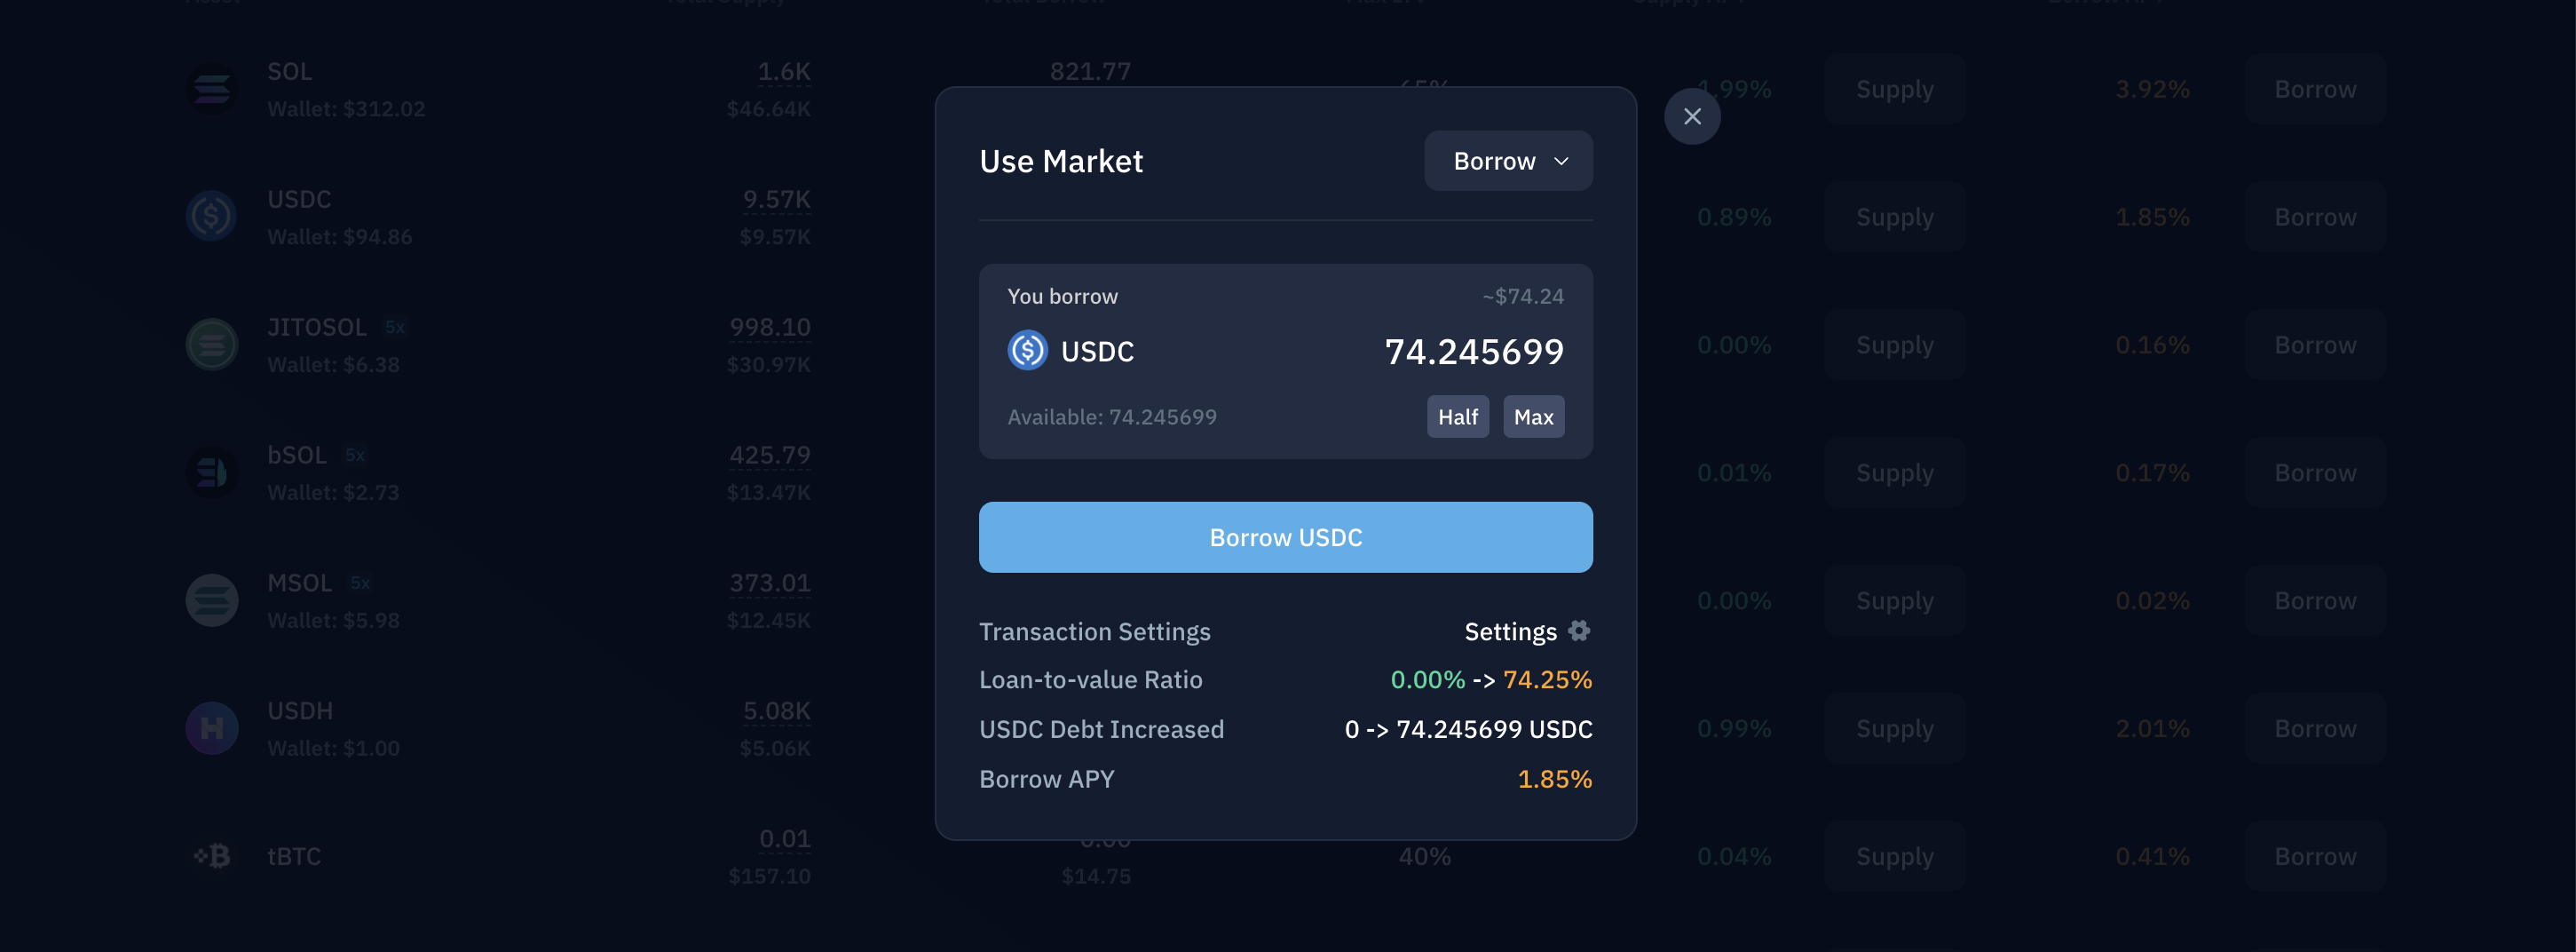Click the tBTC token icon
Image resolution: width=2576 pixels, height=952 pixels.
211,856
